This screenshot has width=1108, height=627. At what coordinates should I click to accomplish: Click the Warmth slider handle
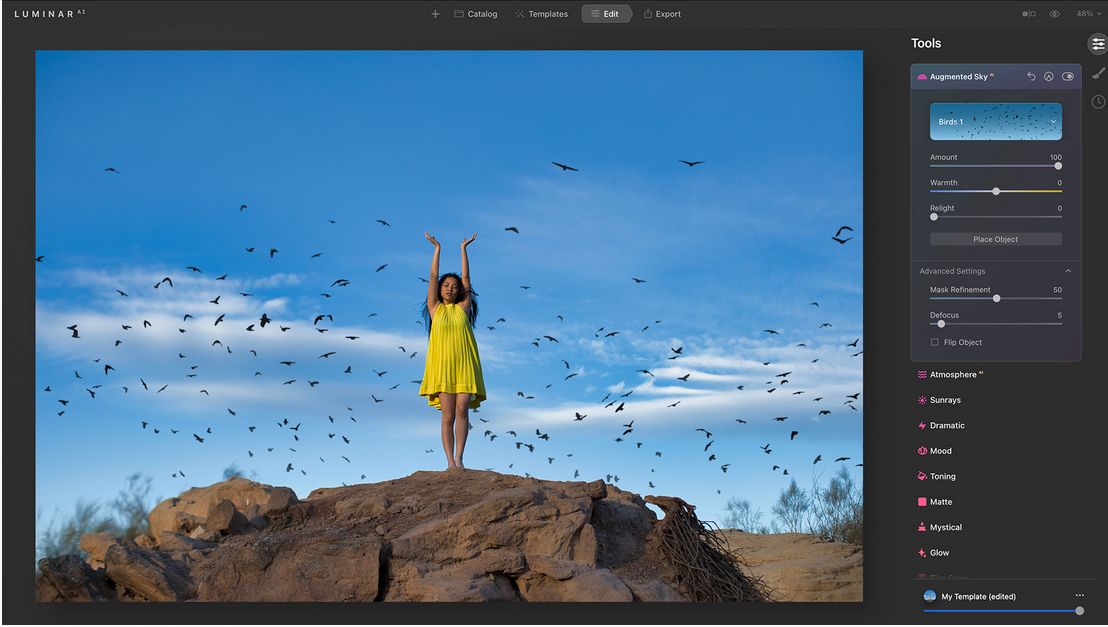click(996, 191)
